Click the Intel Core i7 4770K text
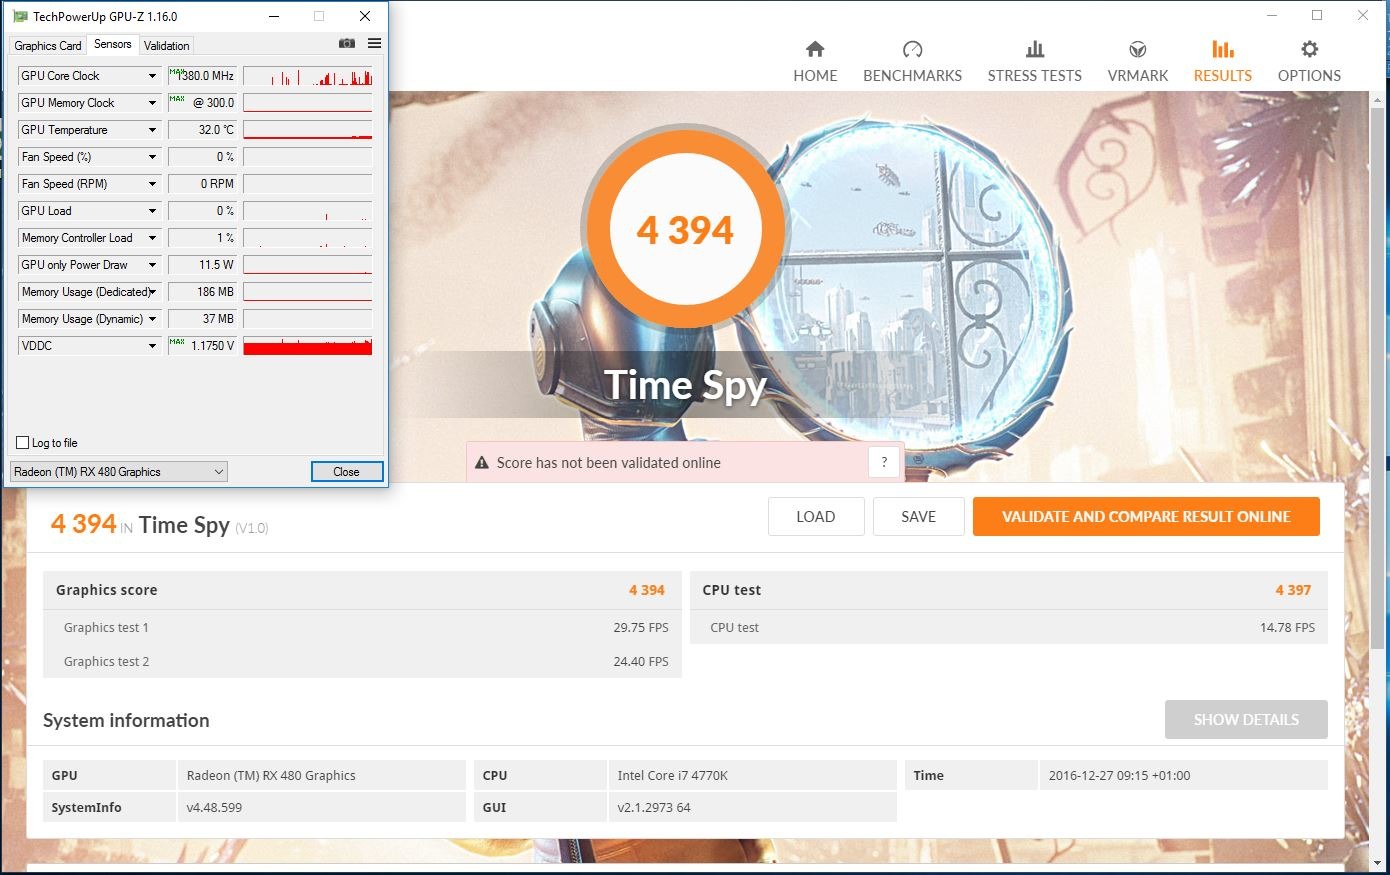Screen dimensions: 1390x875 pyautogui.click(x=672, y=775)
